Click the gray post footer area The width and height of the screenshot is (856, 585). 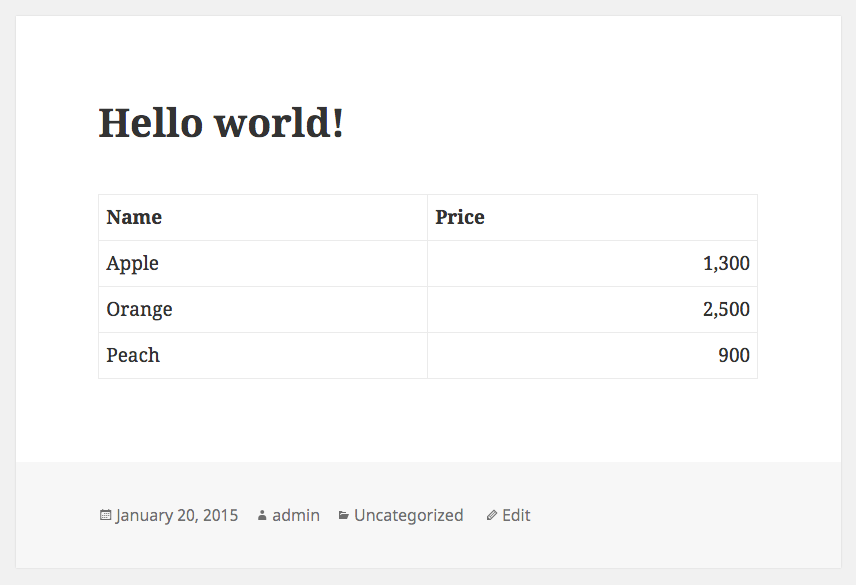click(x=682, y=515)
